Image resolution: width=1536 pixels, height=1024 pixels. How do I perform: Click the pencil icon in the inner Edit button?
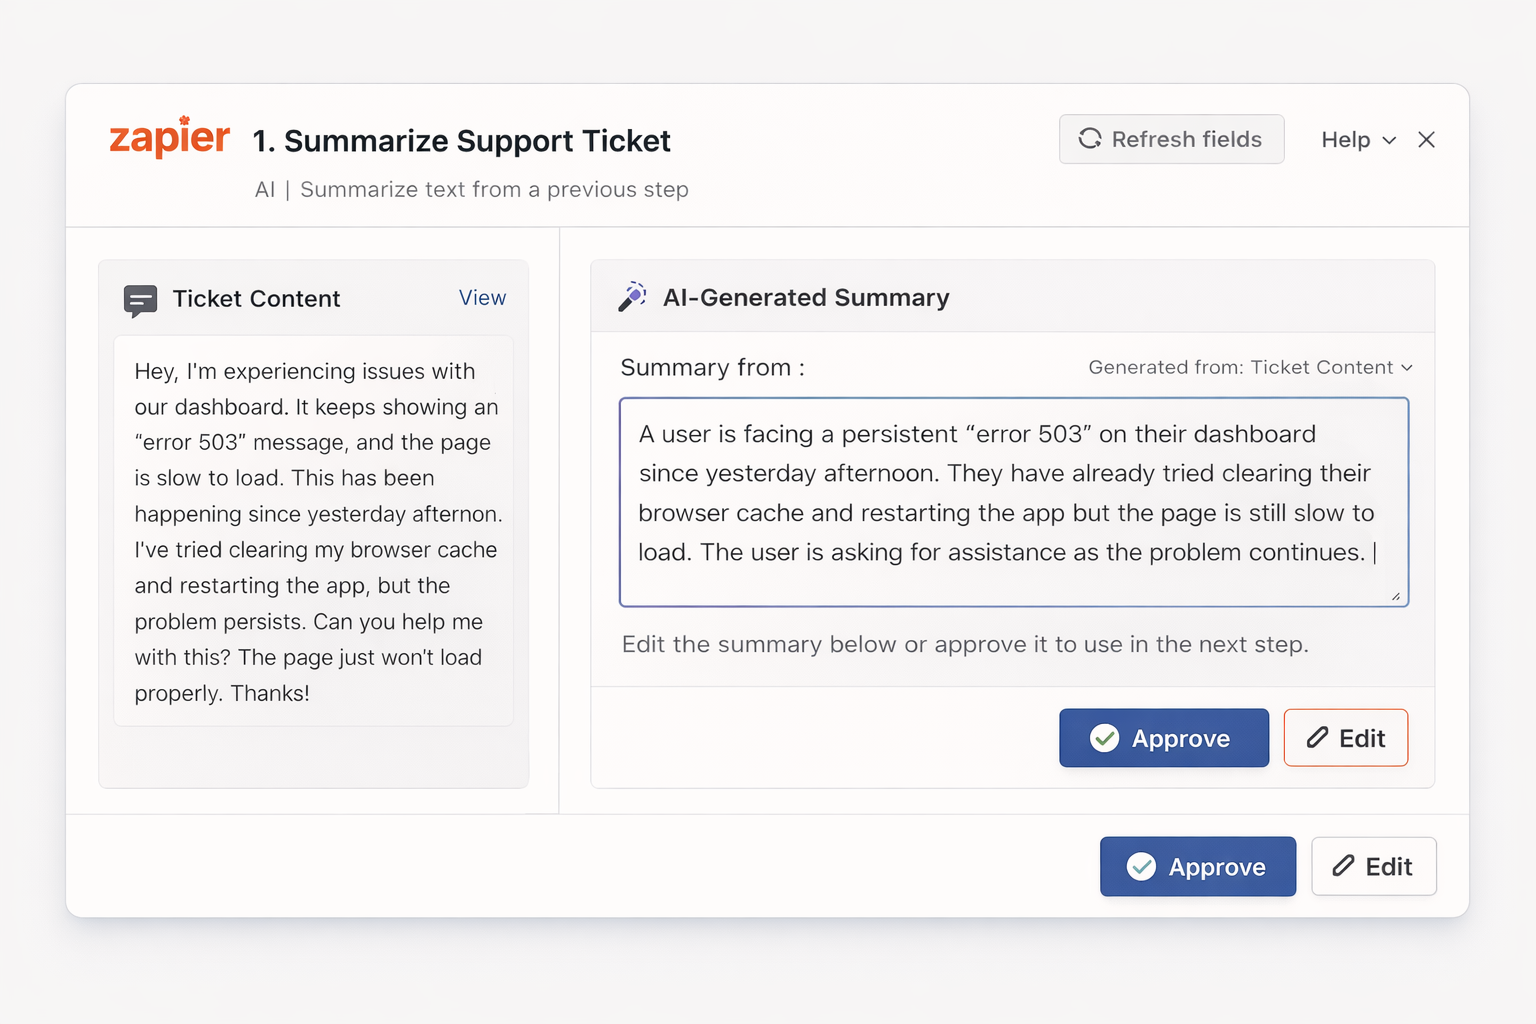tap(1318, 738)
